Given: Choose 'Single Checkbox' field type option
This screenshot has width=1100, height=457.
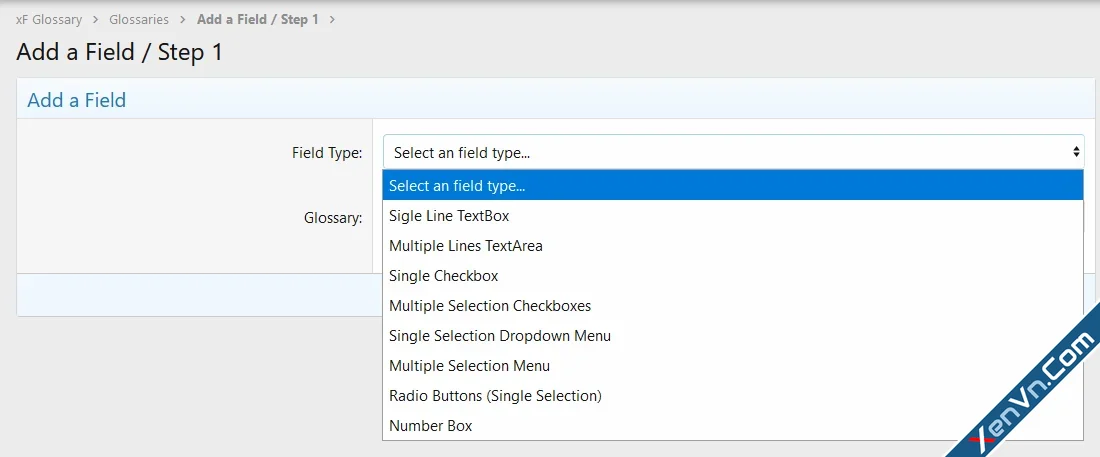Looking at the screenshot, I should pyautogui.click(x=443, y=276).
